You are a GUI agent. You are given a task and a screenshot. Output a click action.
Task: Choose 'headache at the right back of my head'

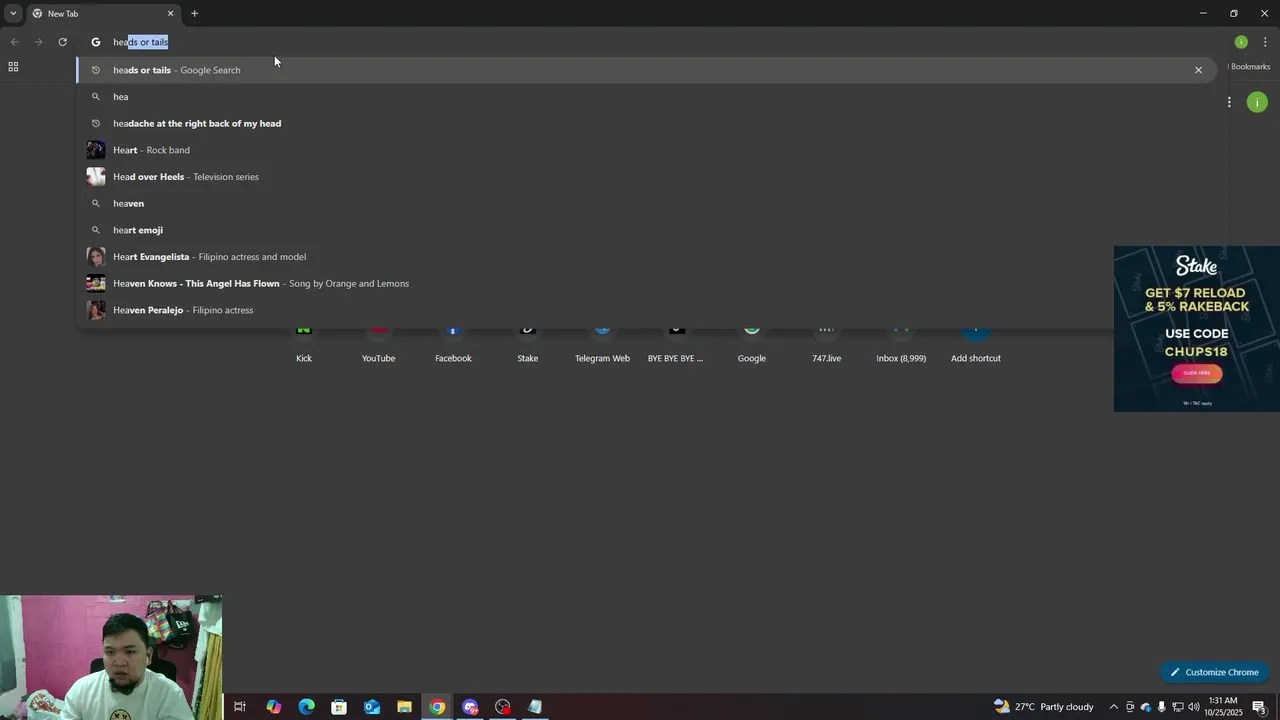click(x=646, y=123)
